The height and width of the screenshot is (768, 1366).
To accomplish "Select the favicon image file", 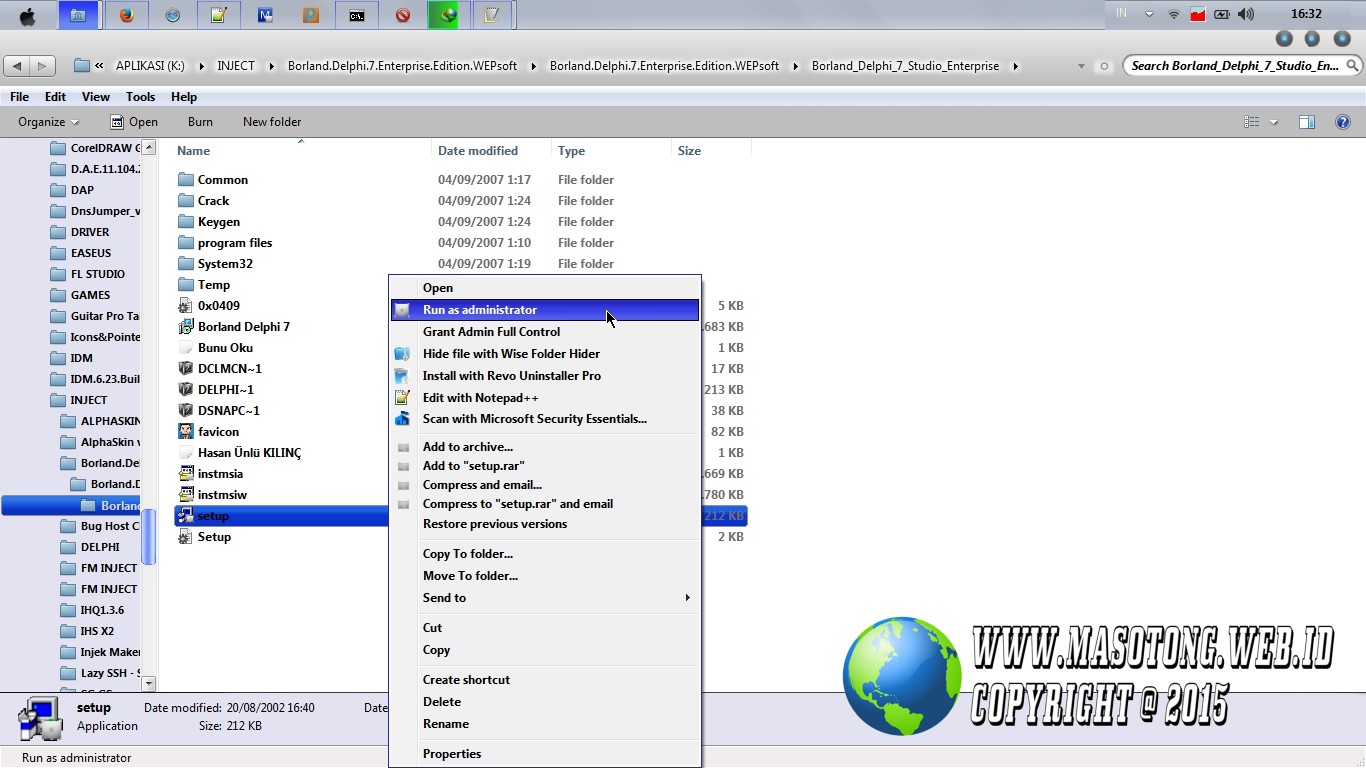I will point(208,432).
